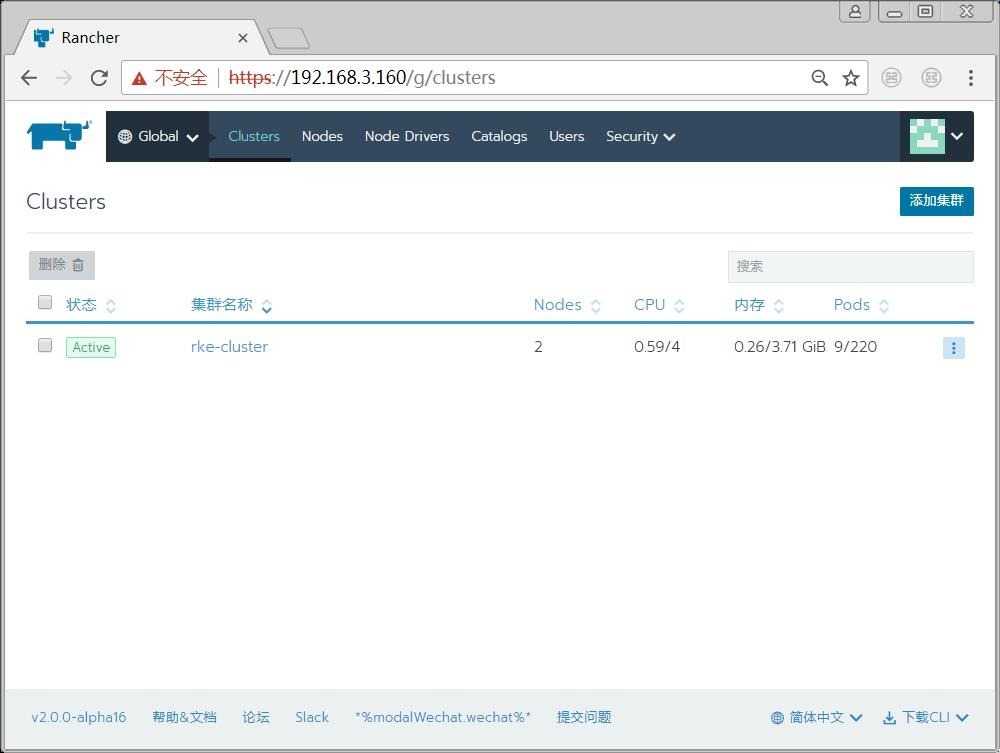1000x753 pixels.
Task: Expand the Security menu
Action: (x=640, y=136)
